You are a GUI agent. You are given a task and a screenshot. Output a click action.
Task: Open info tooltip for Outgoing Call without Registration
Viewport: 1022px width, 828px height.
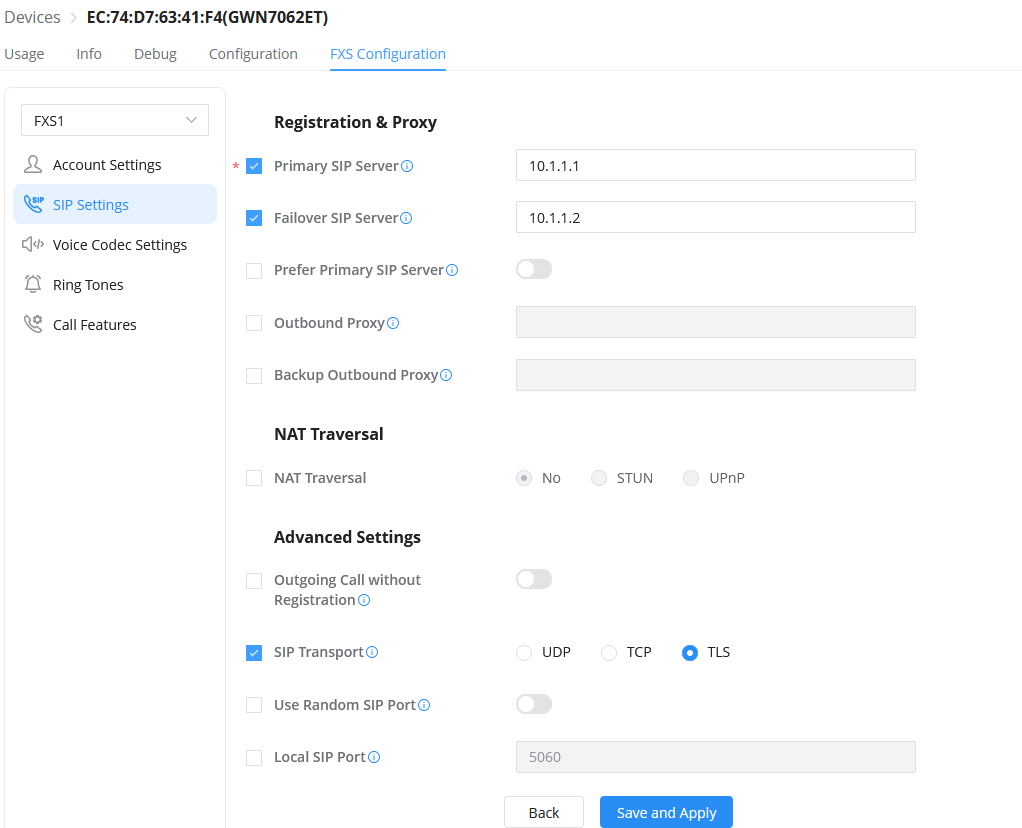pyautogui.click(x=364, y=600)
